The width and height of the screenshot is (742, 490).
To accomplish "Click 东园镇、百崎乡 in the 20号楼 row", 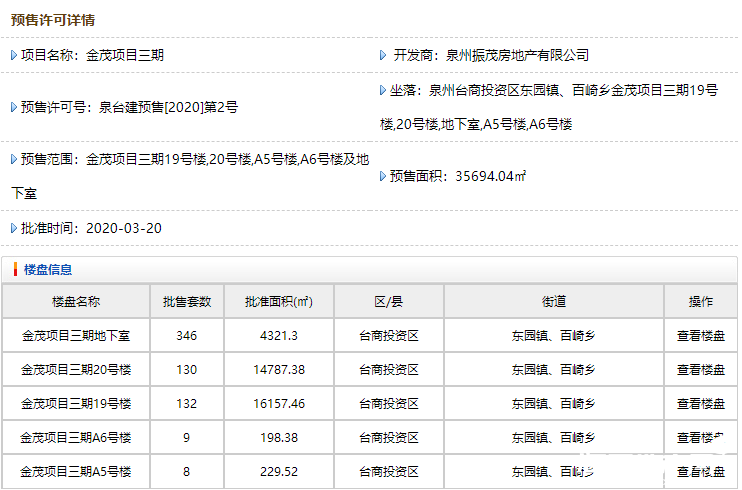I will click(x=553, y=370).
